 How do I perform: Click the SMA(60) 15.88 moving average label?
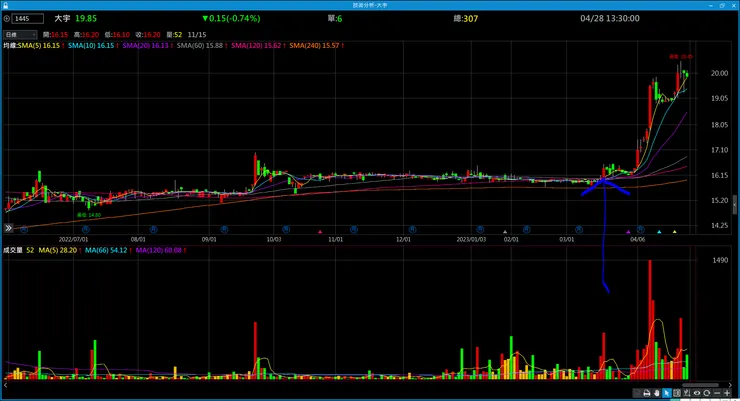[202, 46]
